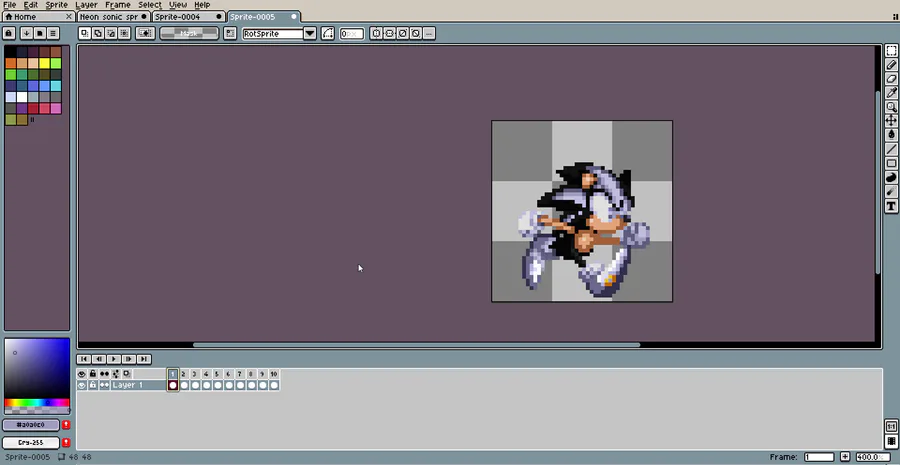Image resolution: width=900 pixels, height=465 pixels.
Task: Click the horizontal symmetry icon
Action: tap(376, 33)
